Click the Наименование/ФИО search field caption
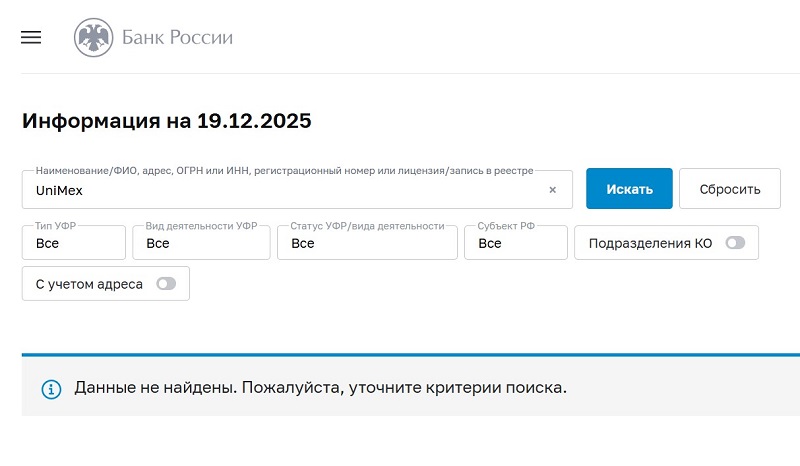The image size is (800, 466). click(284, 171)
